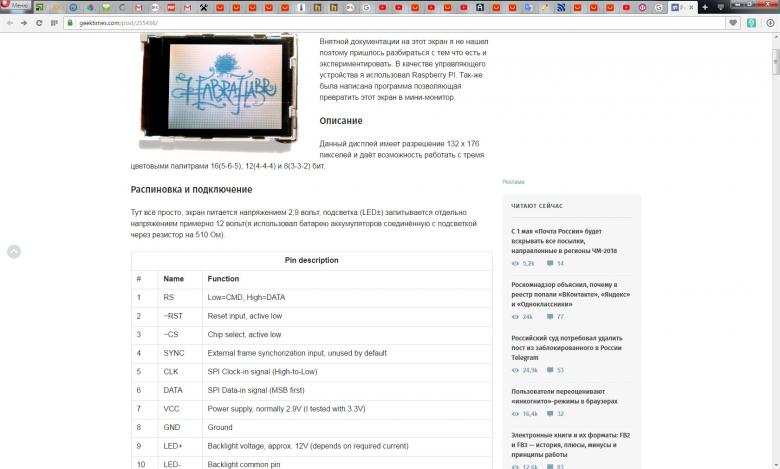Click the 'Backlight common pin' cell
Screen dimensions: 780x469
(347, 464)
